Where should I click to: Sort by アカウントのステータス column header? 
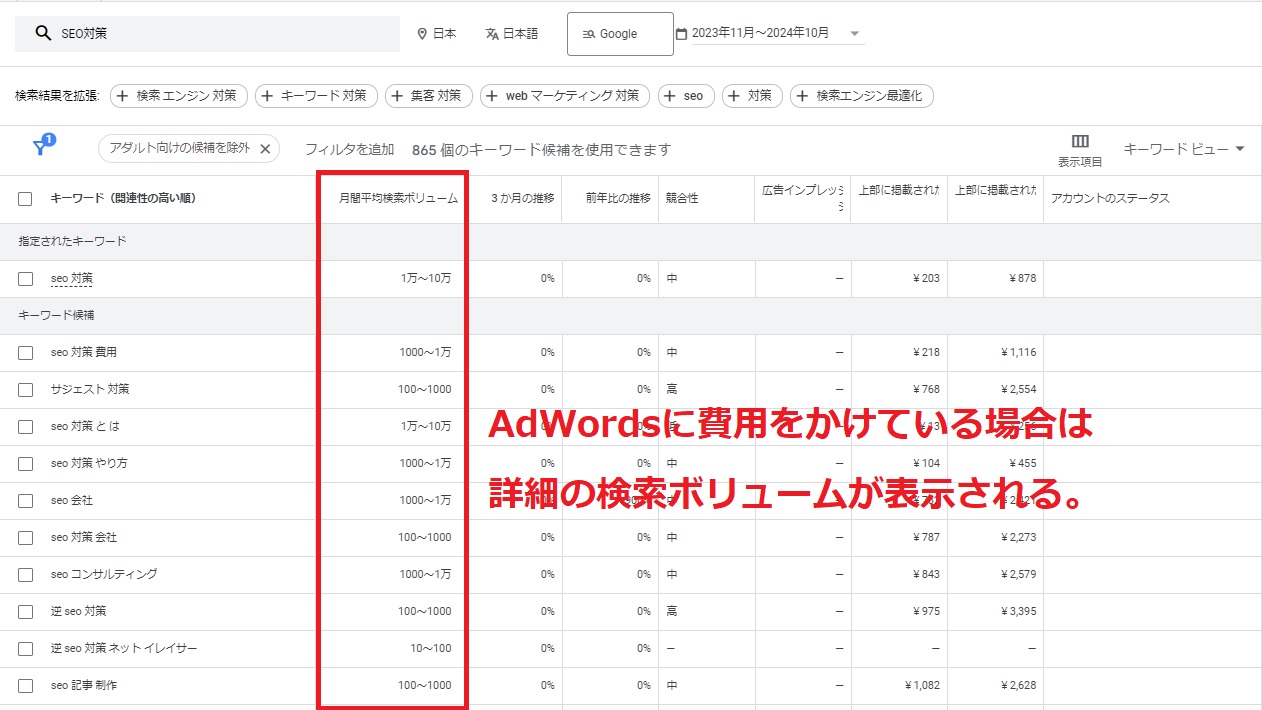click(1110, 199)
